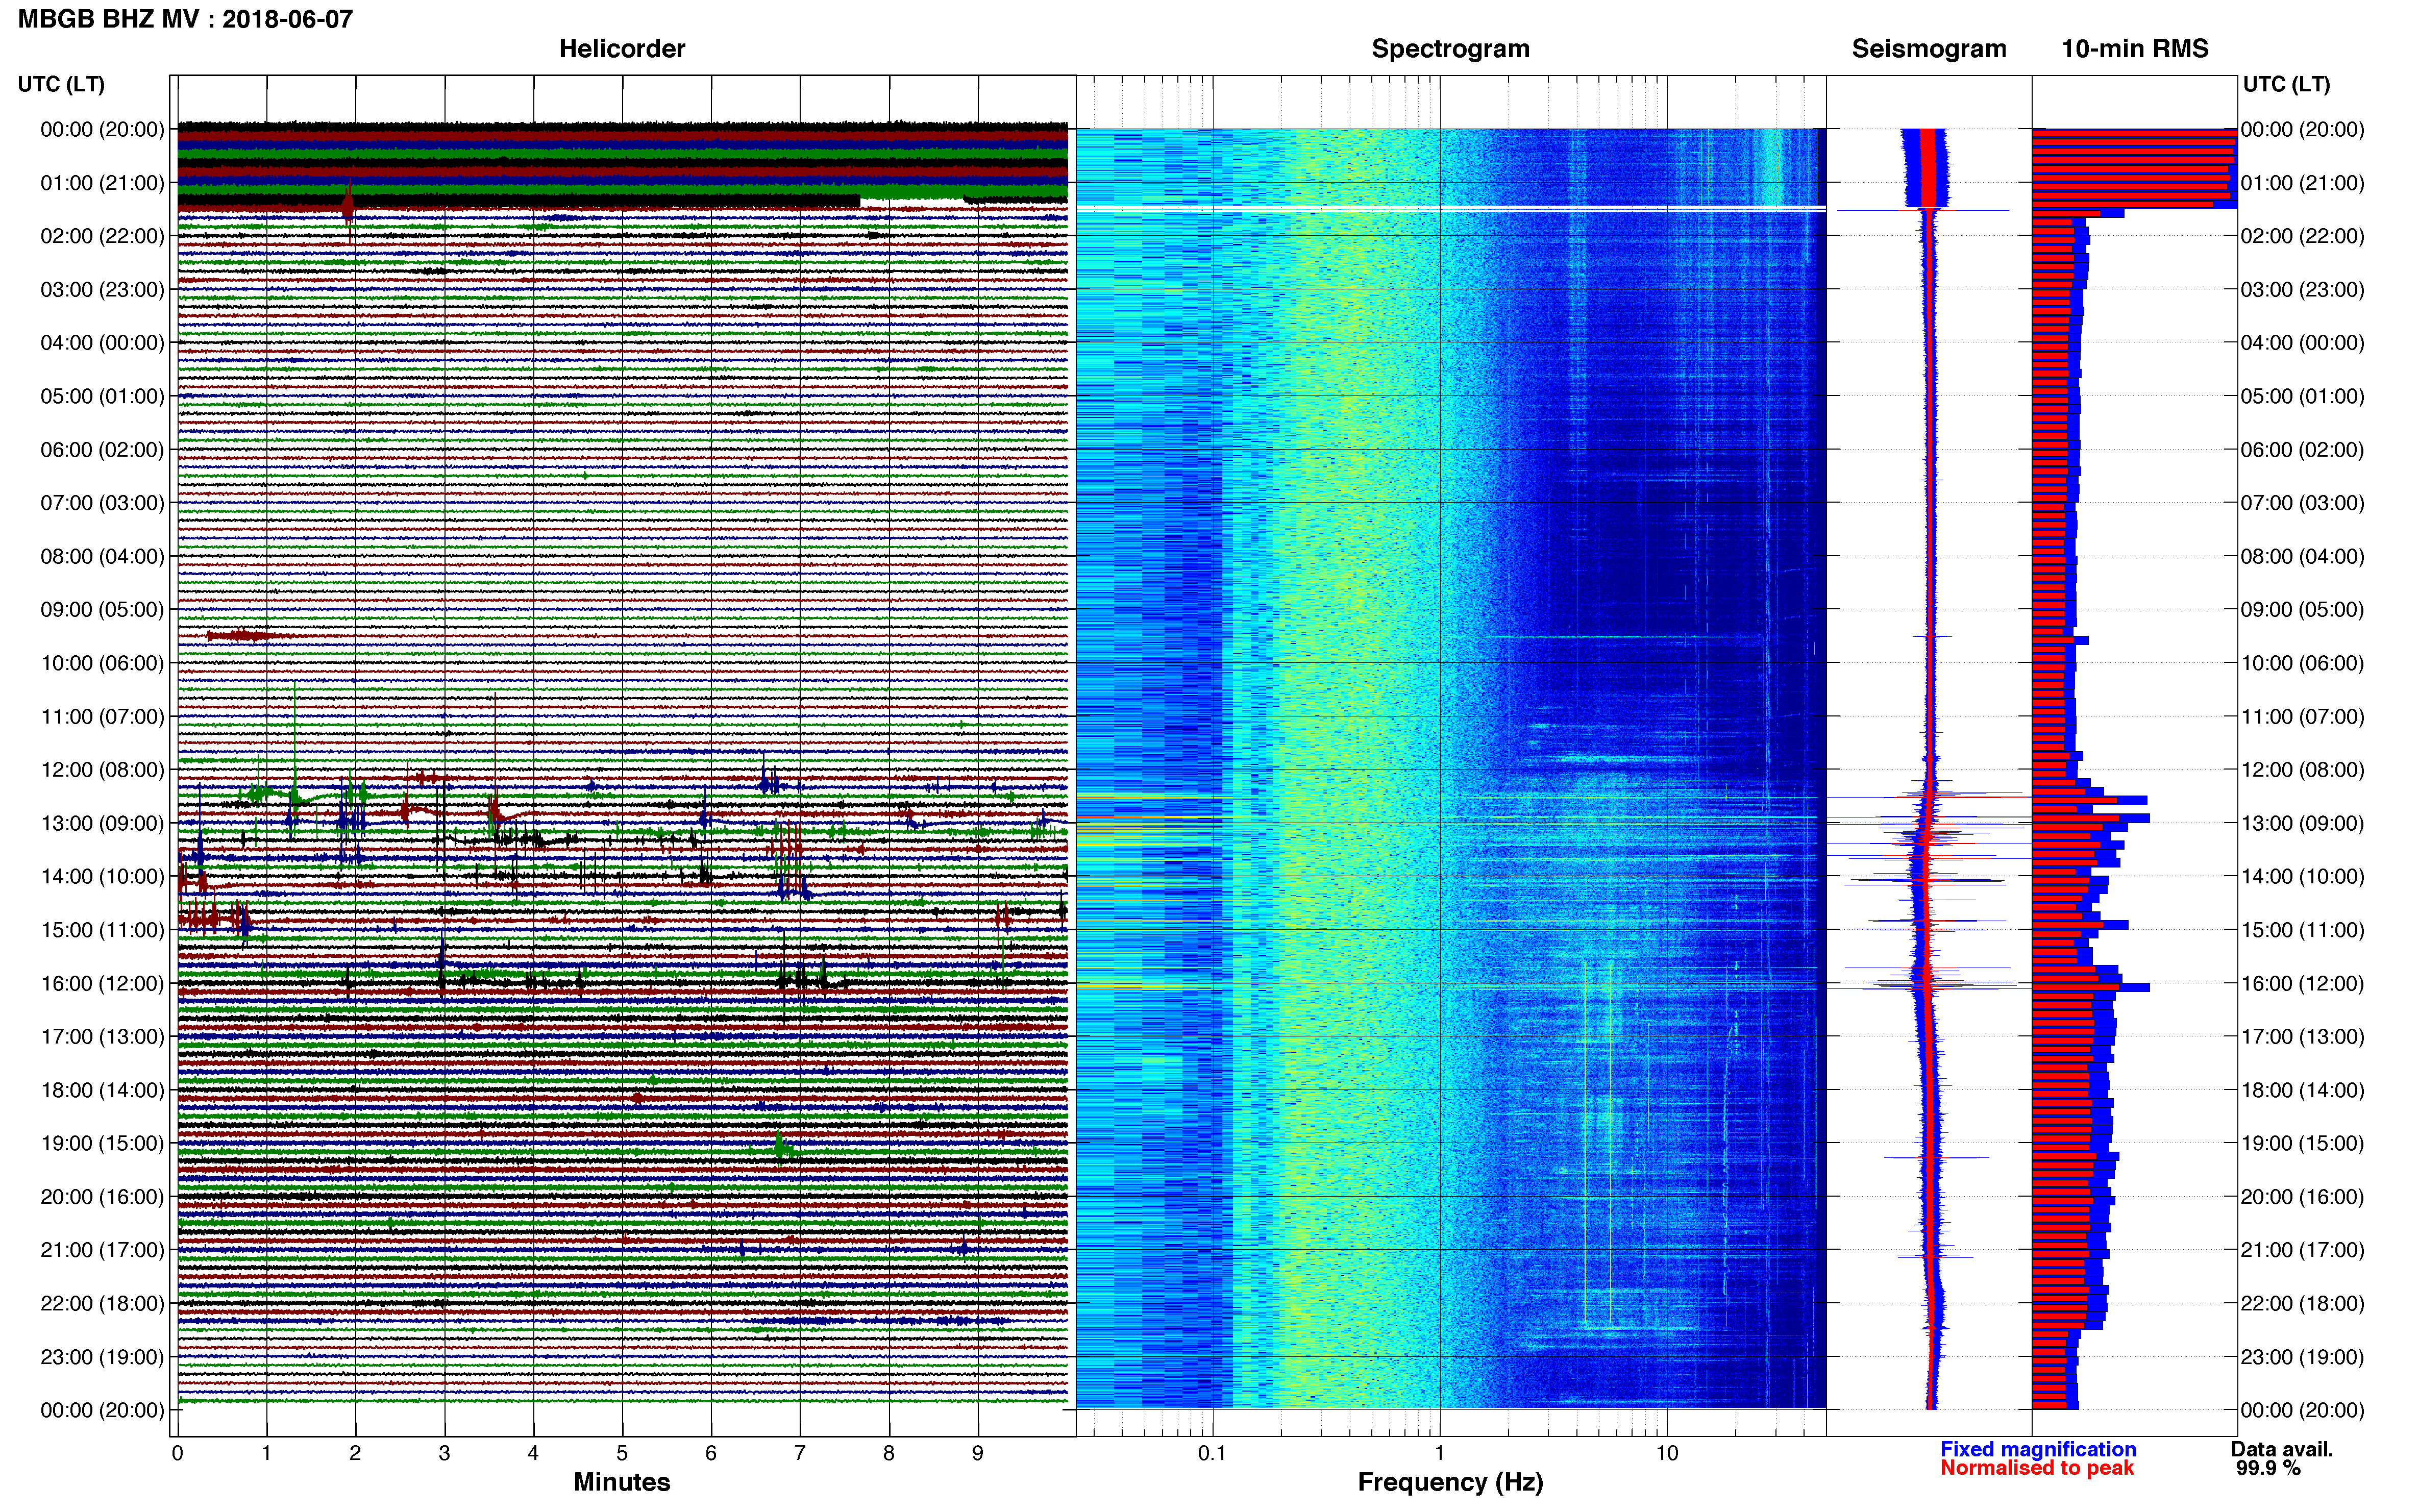The height and width of the screenshot is (1512, 2419).
Task: Click the right '10:00 (06:00)' time label
Action: point(2302,663)
